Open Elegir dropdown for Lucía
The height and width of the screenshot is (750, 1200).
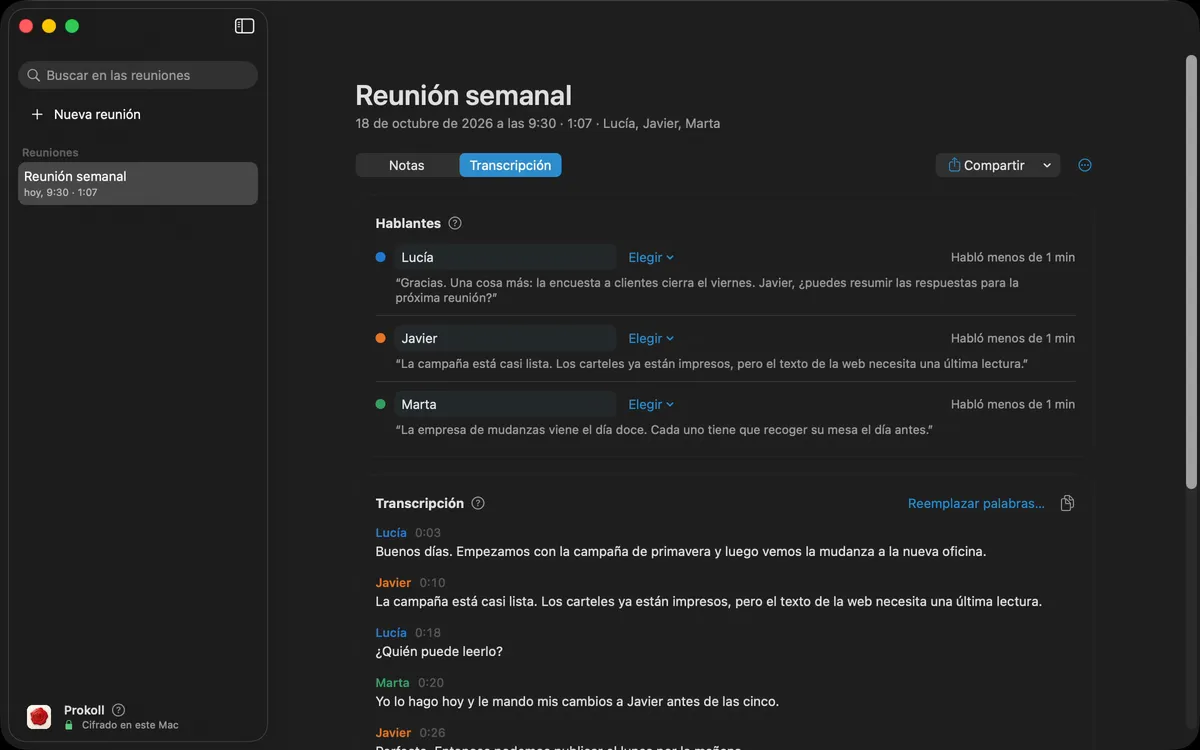[x=651, y=257]
